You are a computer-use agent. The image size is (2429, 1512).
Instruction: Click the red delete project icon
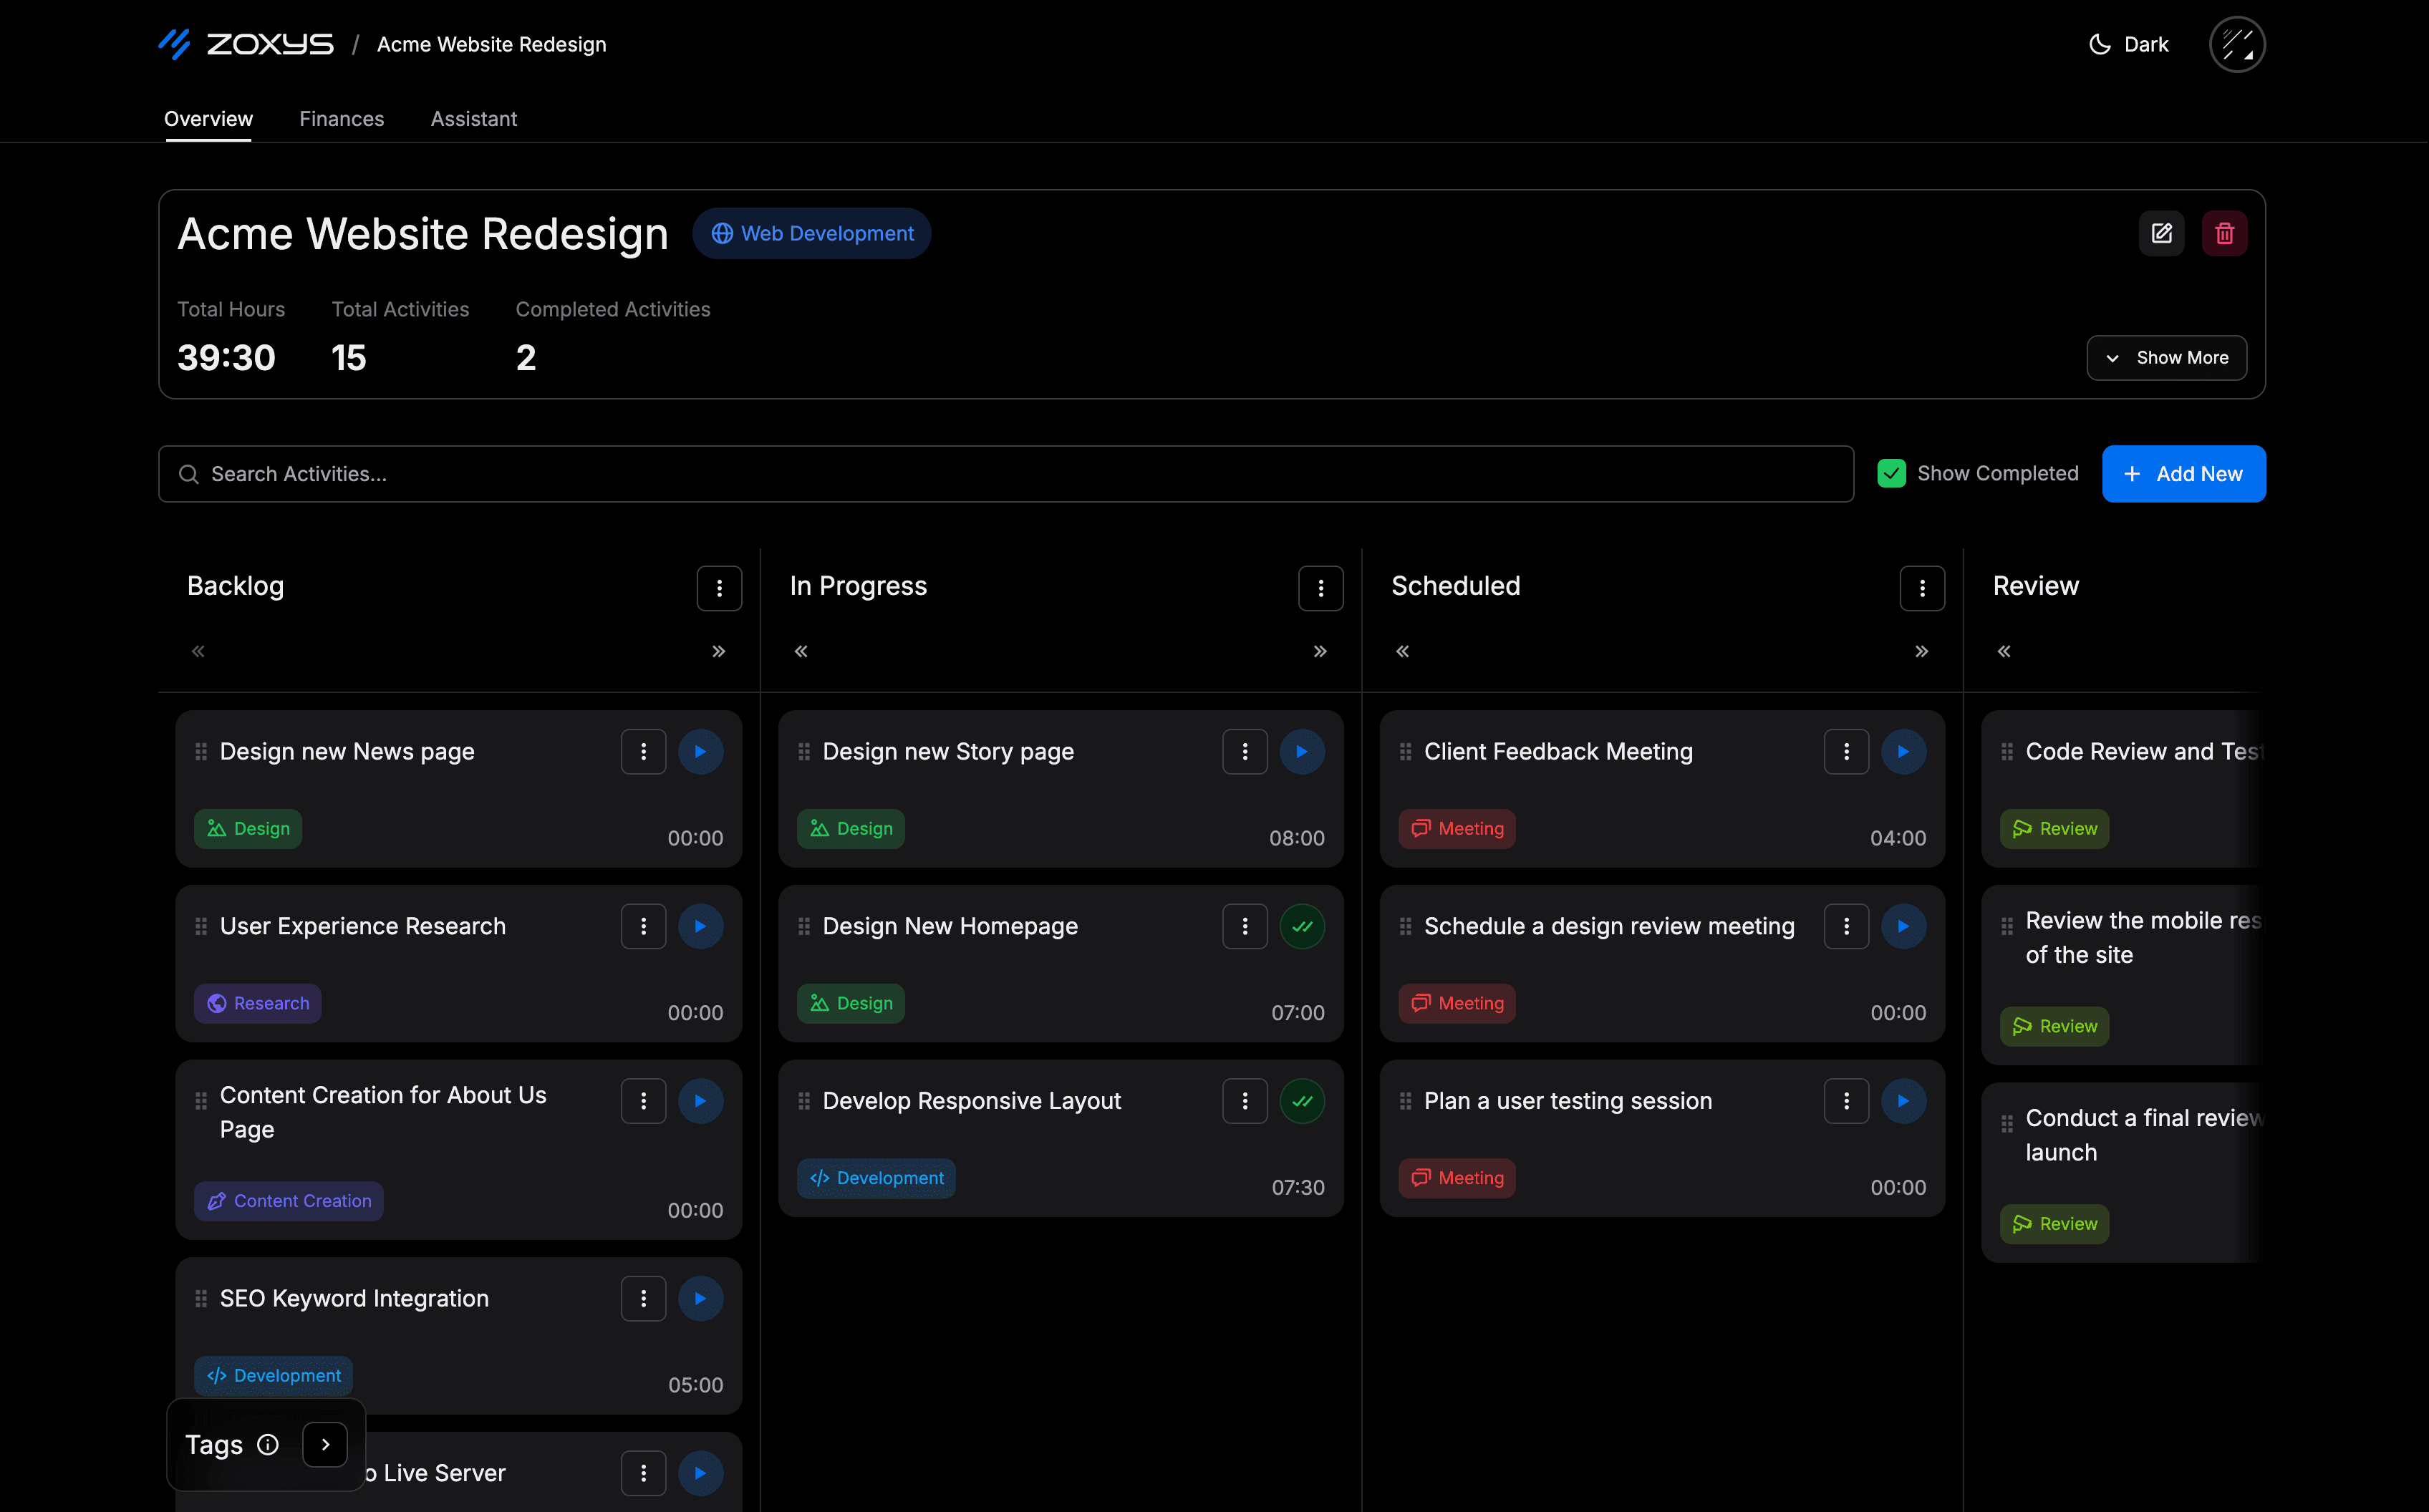tap(2224, 233)
